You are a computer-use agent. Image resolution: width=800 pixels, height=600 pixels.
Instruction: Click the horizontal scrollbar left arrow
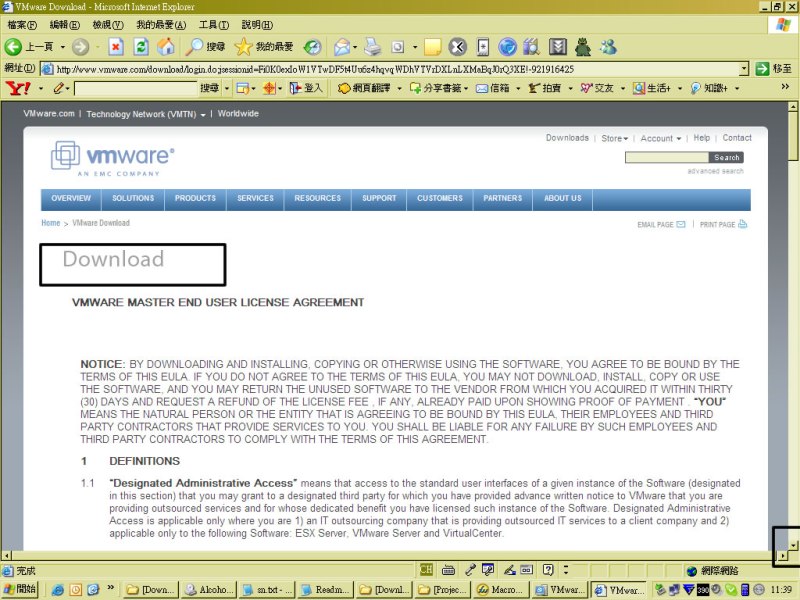click(x=6, y=555)
